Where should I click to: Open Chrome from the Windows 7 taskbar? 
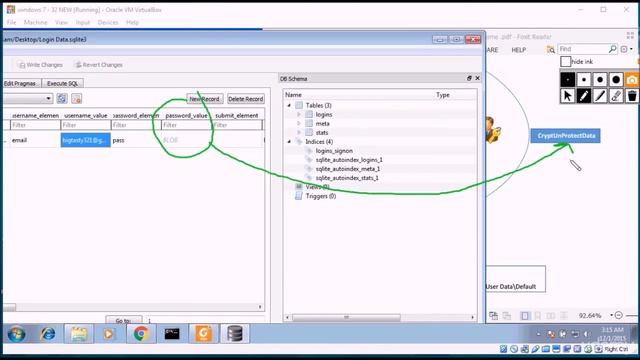coord(141,334)
